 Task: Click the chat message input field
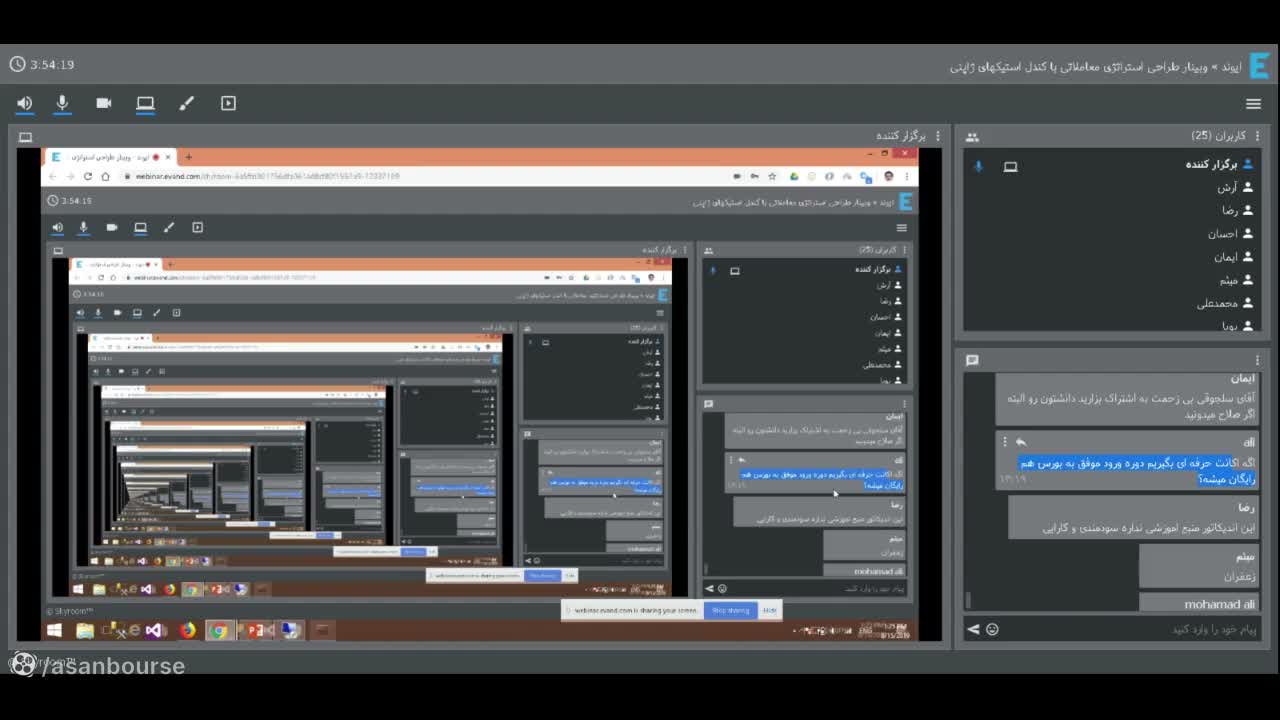[x=1130, y=629]
